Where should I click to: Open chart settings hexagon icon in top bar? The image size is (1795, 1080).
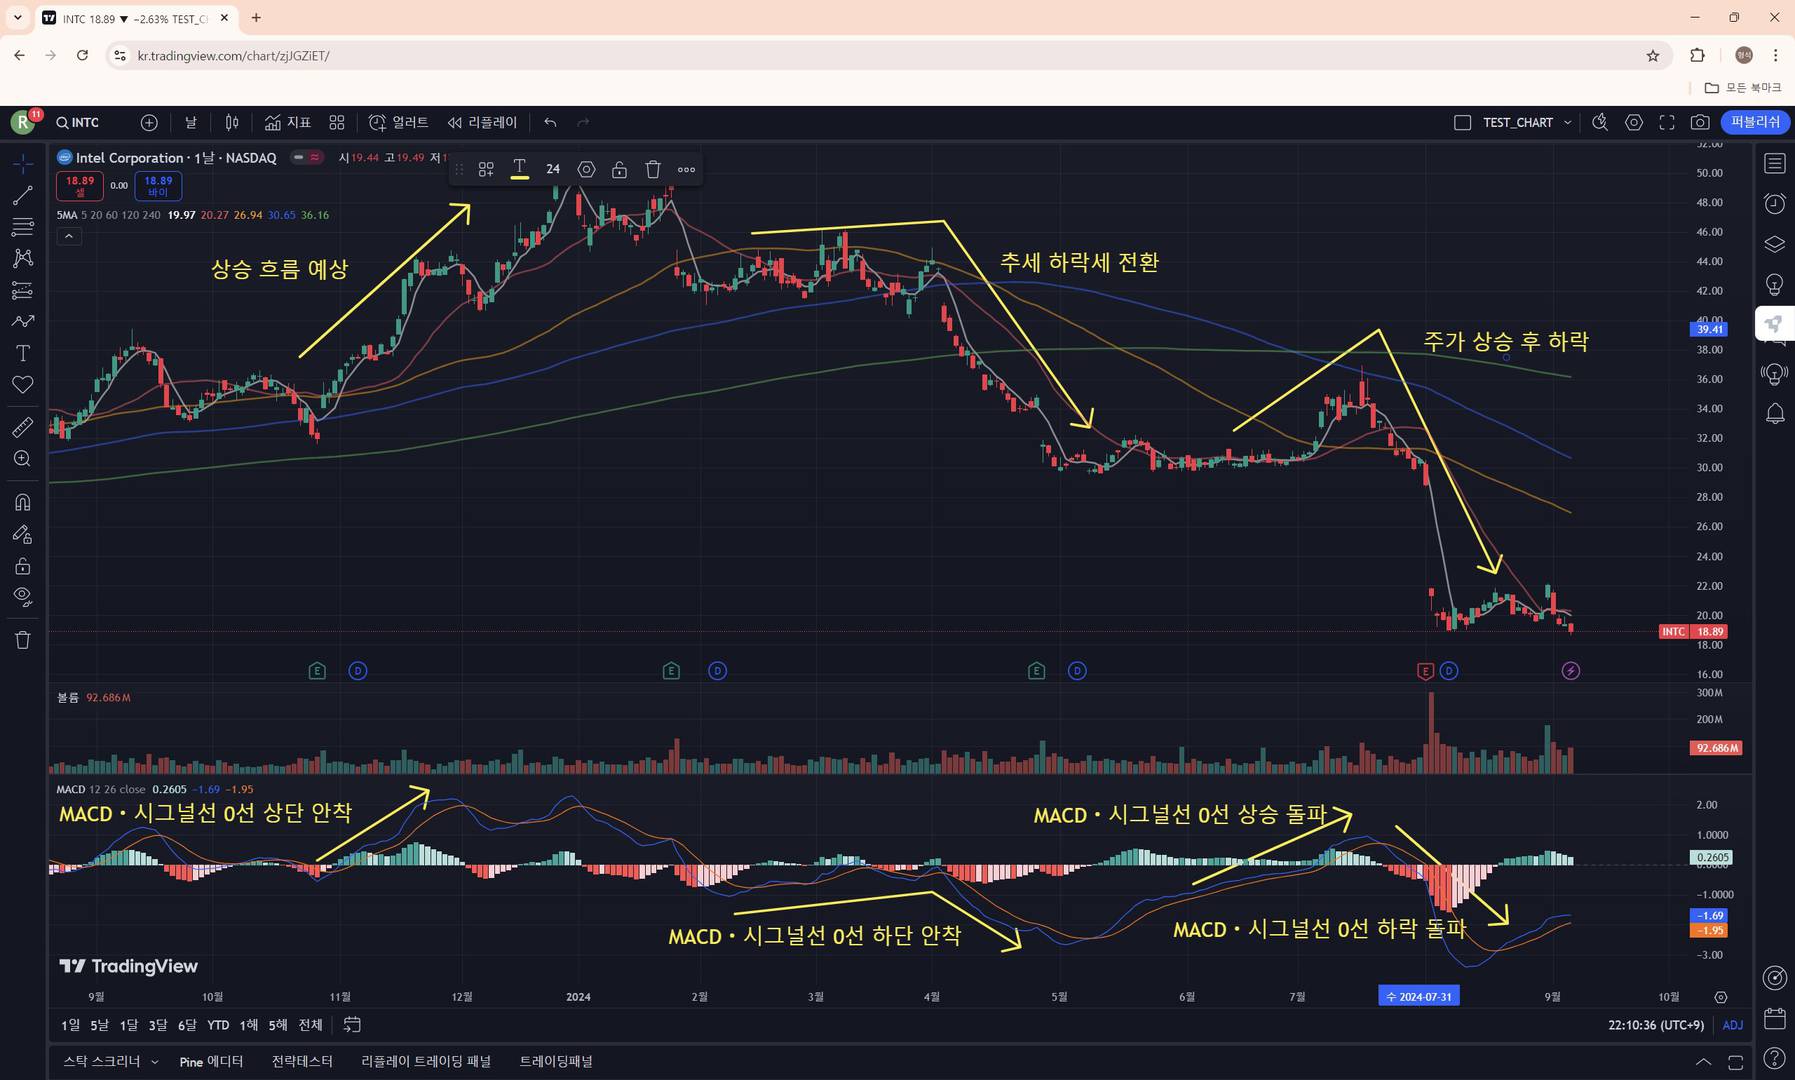(x=1634, y=122)
